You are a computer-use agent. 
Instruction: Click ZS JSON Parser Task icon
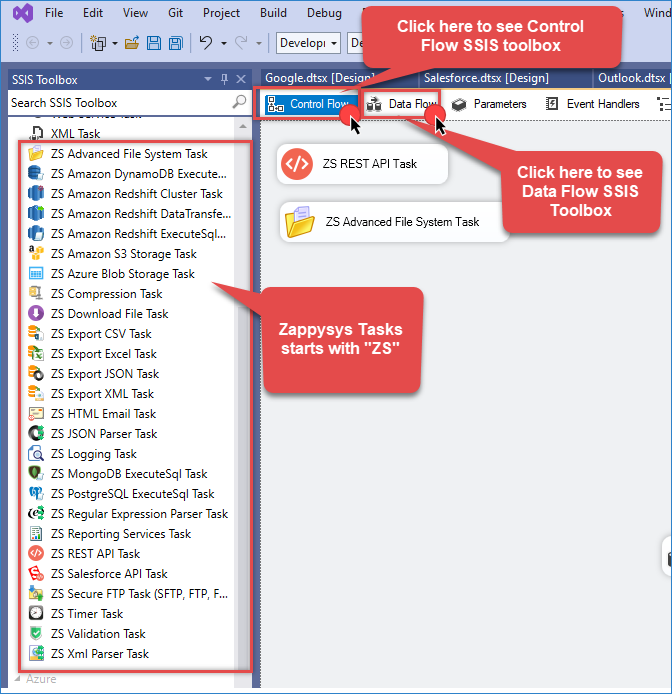point(36,433)
